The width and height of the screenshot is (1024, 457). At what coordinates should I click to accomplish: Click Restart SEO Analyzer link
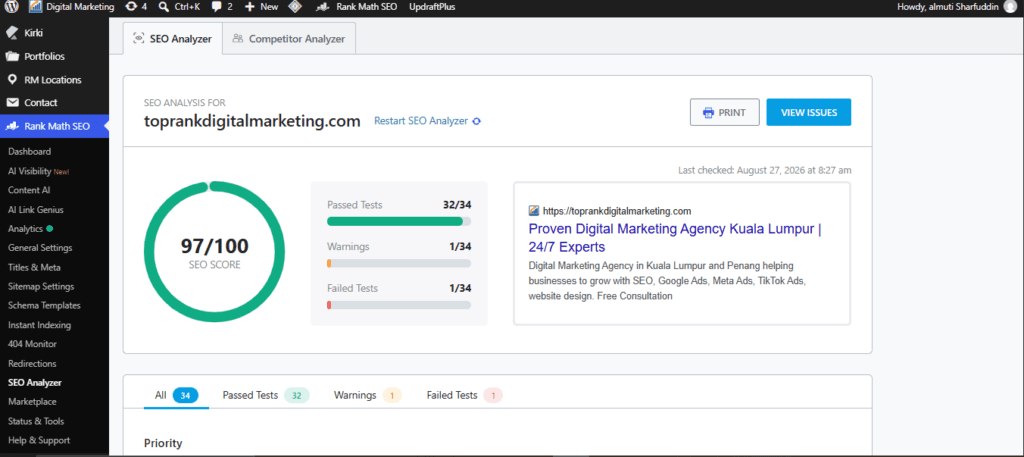click(x=421, y=121)
